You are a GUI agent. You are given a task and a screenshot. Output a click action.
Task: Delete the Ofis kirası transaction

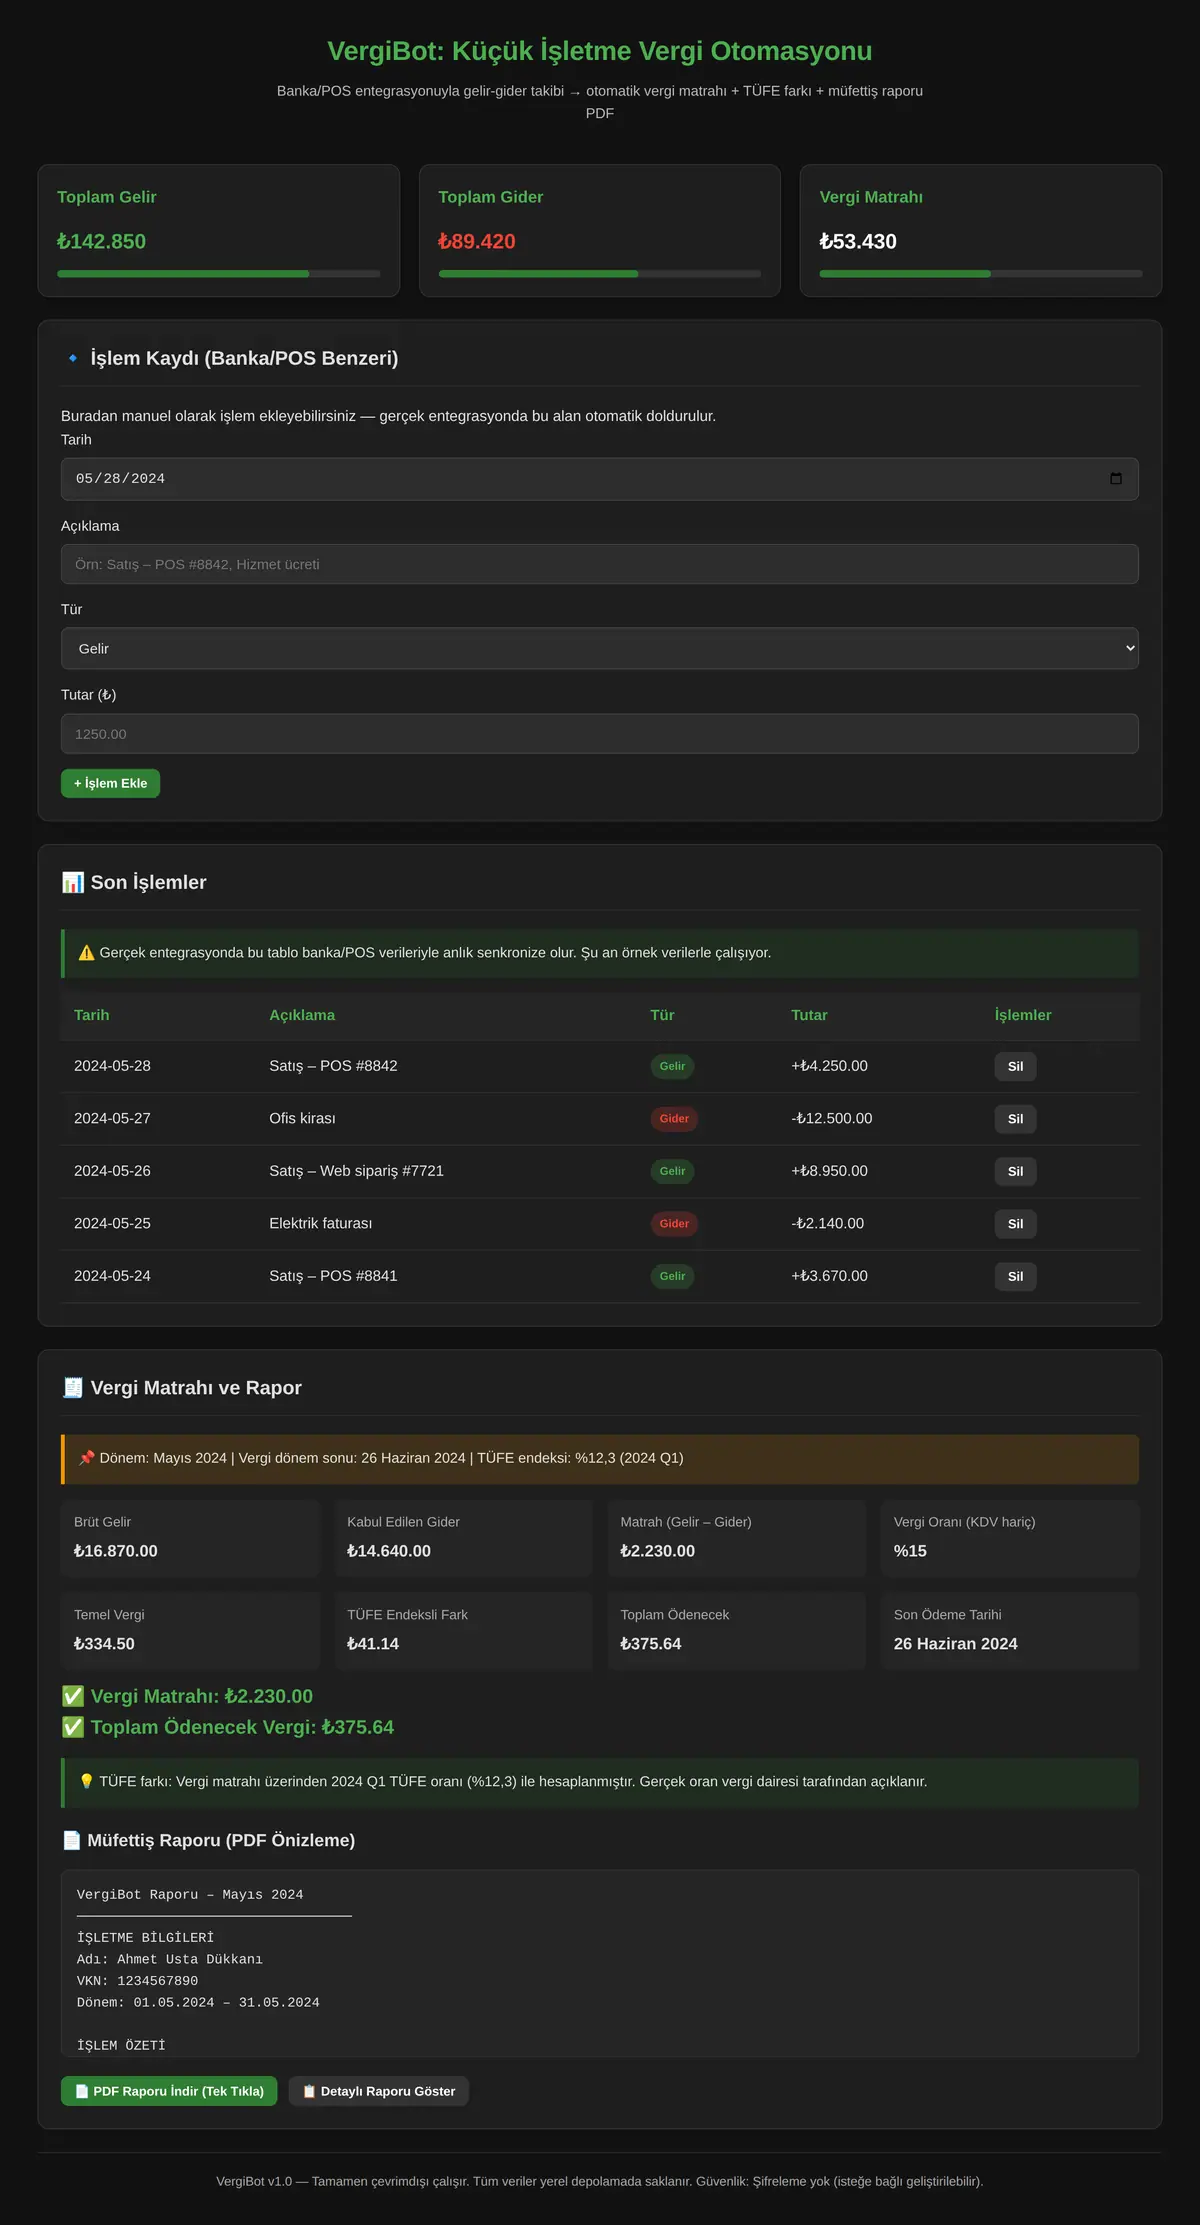1015,1119
